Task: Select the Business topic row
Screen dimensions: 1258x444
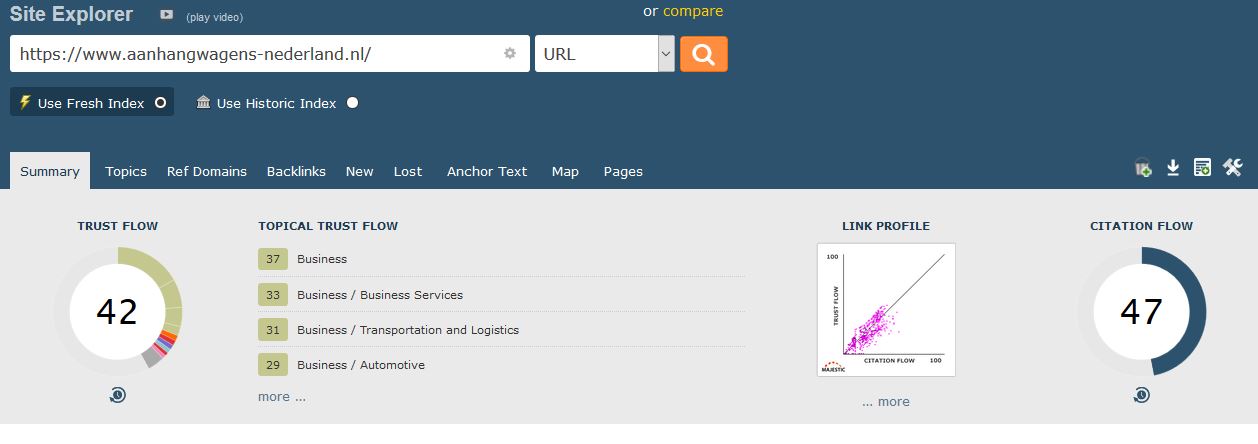Action: tap(501, 259)
